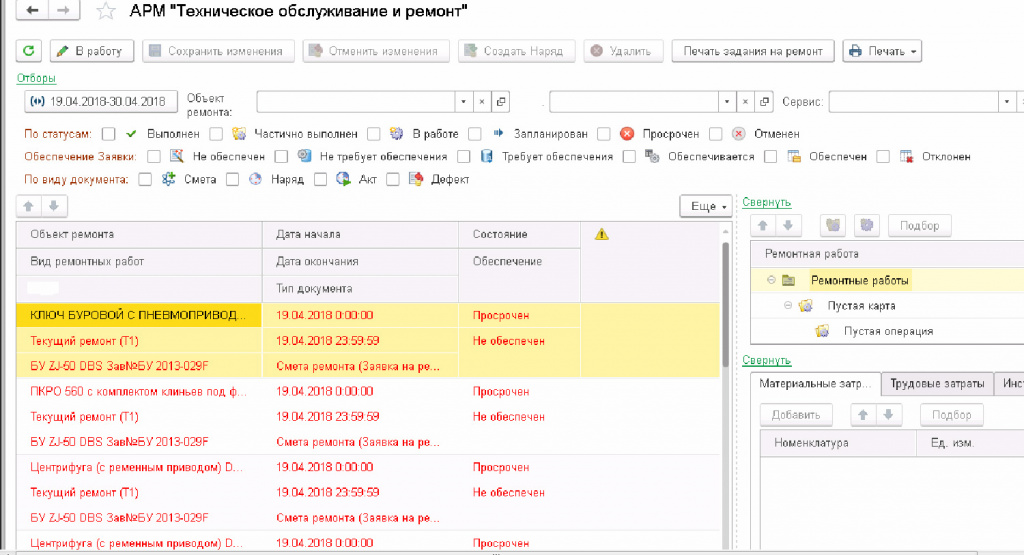Click move down arrow above repair list
Image resolution: width=1024 pixels, height=555 pixels.
click(53, 206)
